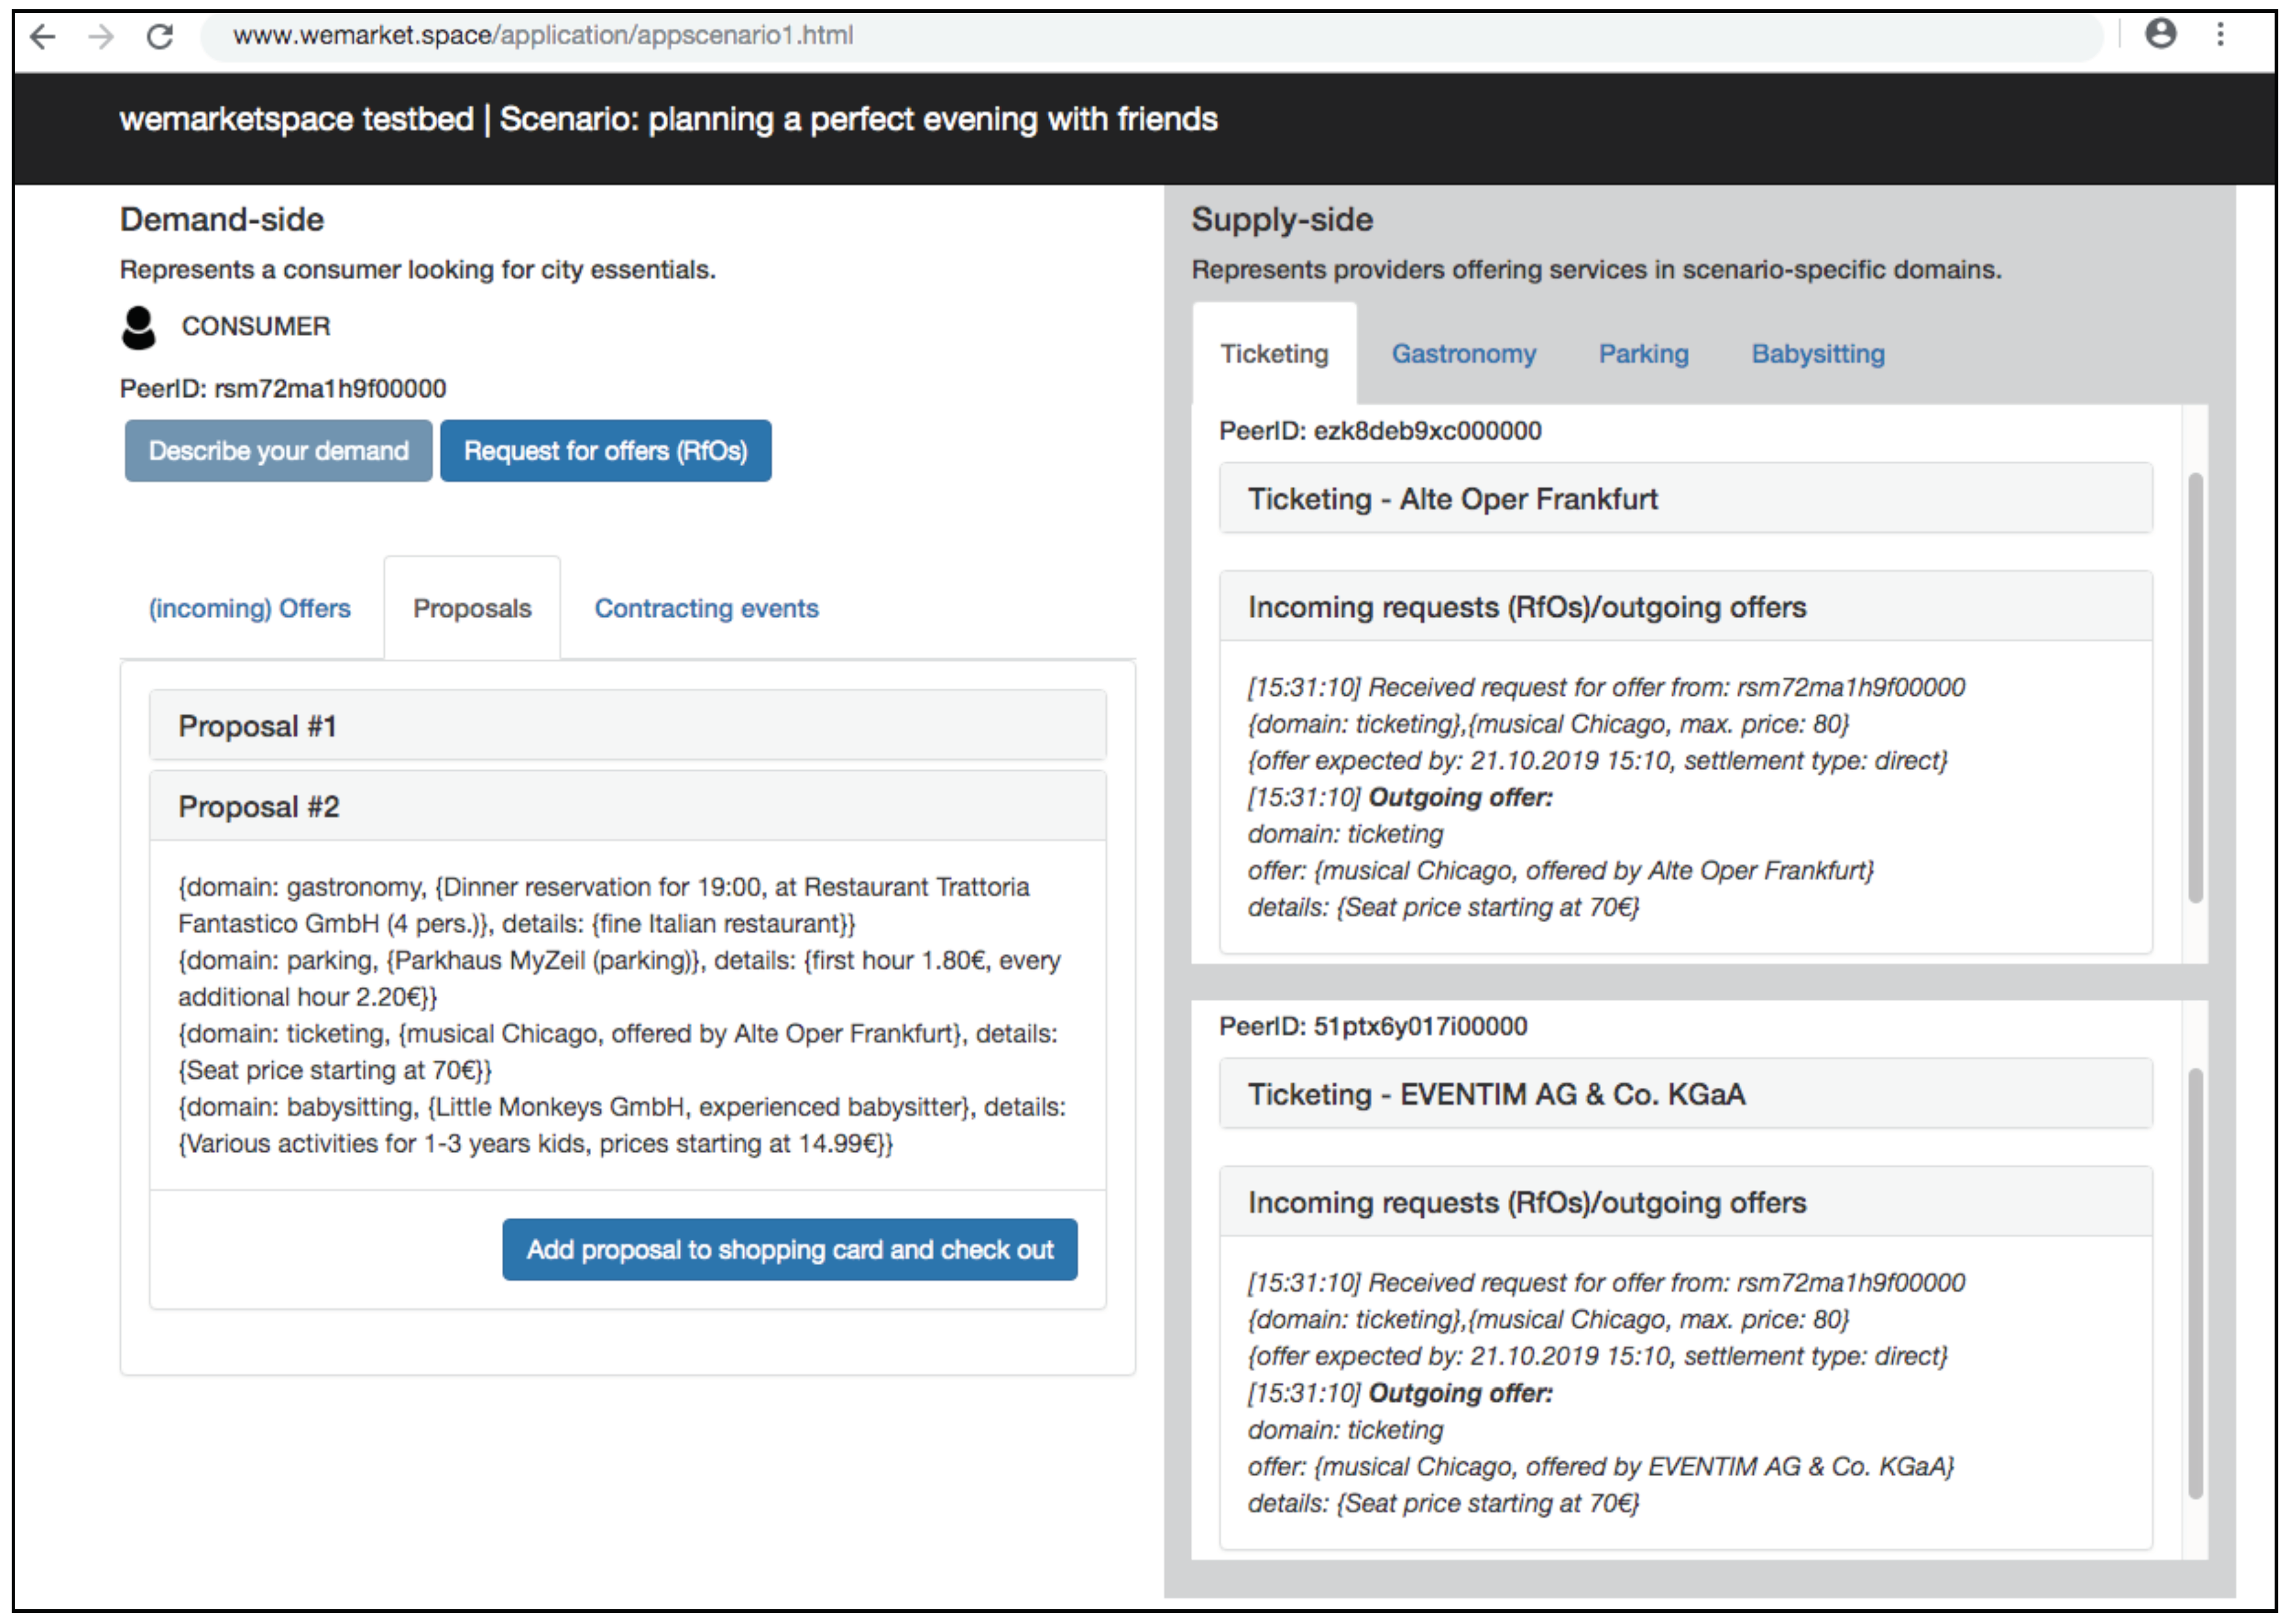Expand the Proposal #1 panel
Image resolution: width=2290 pixels, height=1624 pixels.
pos(627,726)
